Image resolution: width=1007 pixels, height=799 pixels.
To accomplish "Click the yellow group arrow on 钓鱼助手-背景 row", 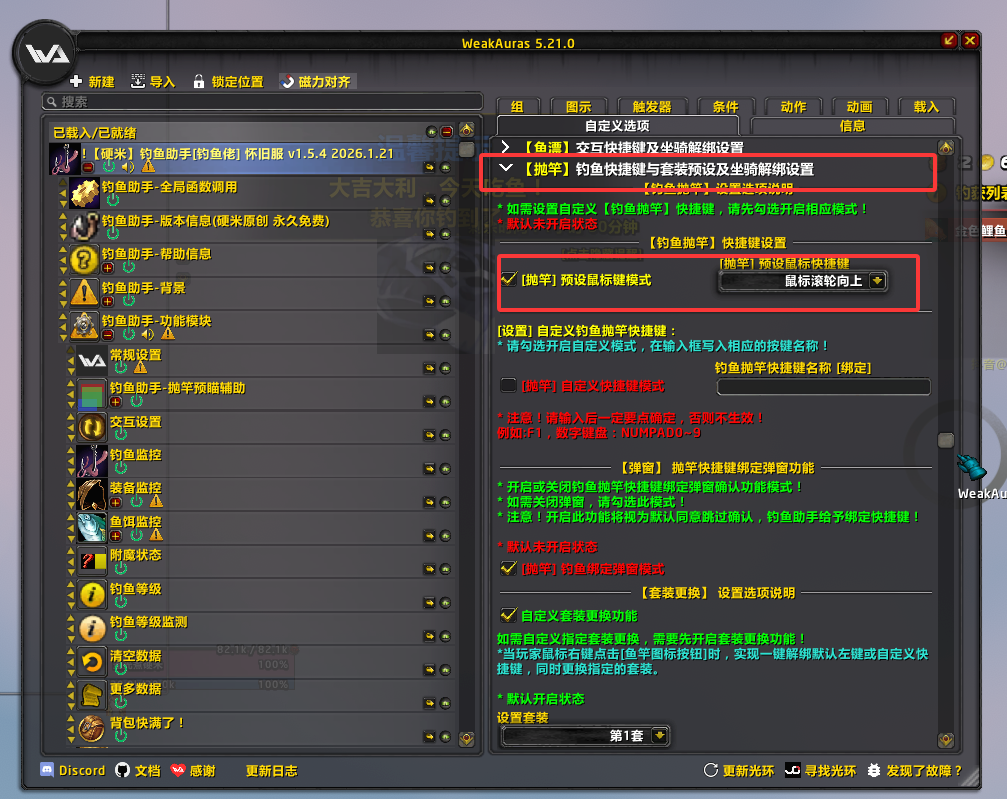I will pos(429,301).
